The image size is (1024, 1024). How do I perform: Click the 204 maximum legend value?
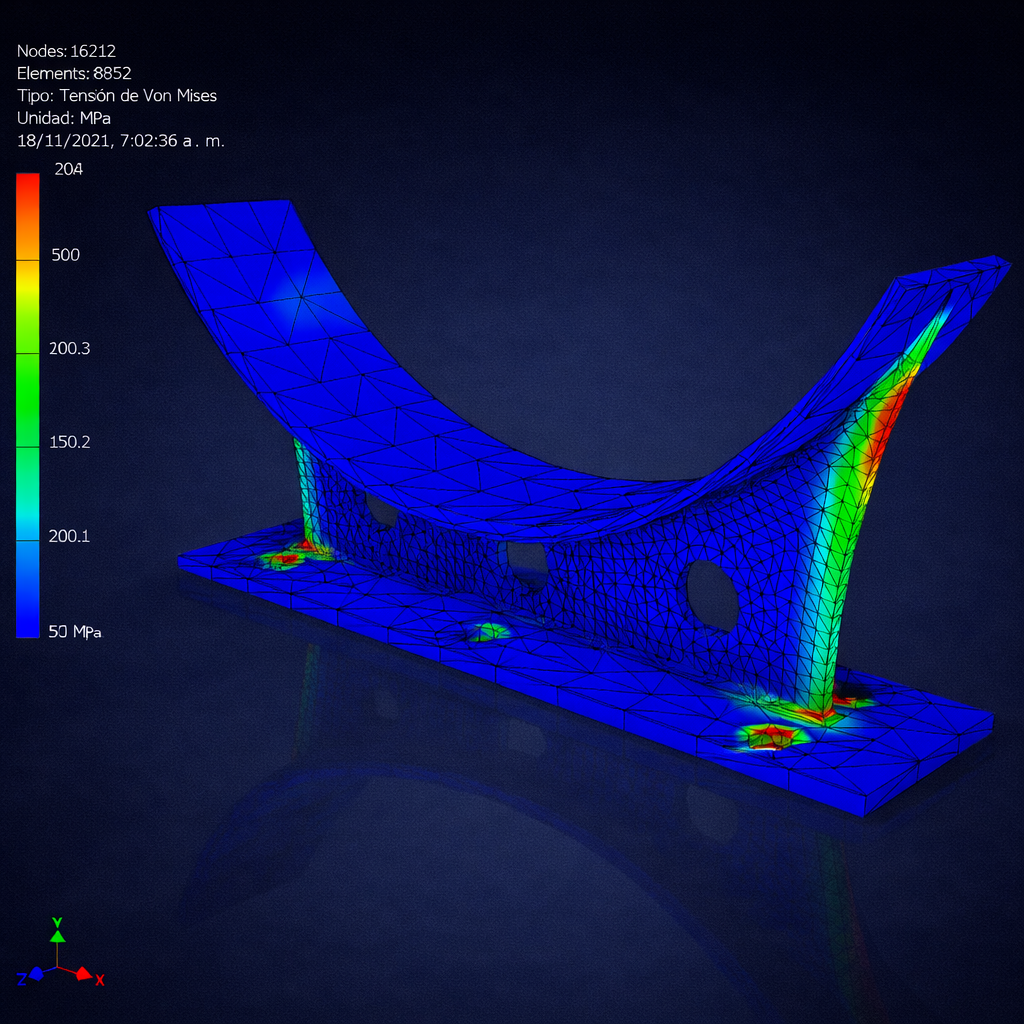(68, 169)
